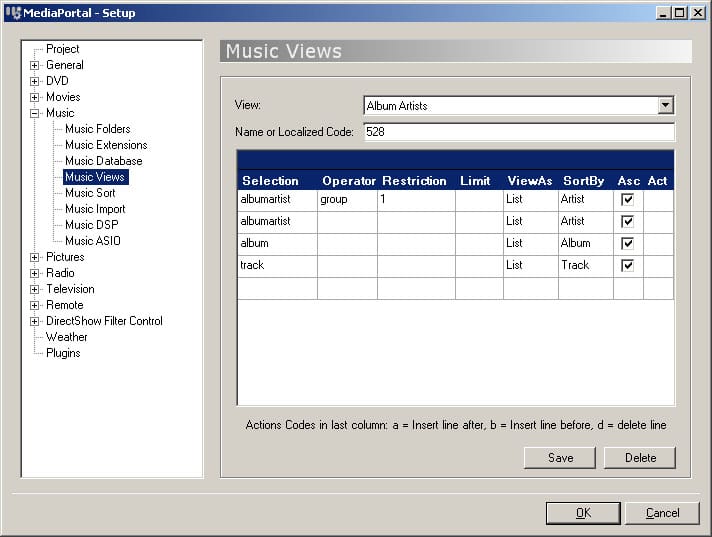Expand the DirectShow Filter Control node
712x537 pixels.
point(35,321)
